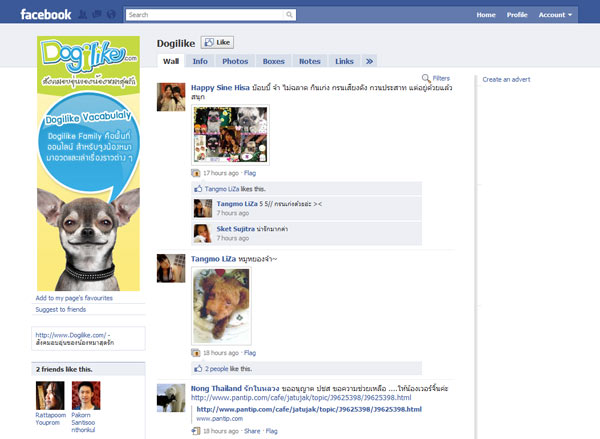The image size is (600, 439).
Task: Open the notifications globe icon
Action: click(111, 15)
